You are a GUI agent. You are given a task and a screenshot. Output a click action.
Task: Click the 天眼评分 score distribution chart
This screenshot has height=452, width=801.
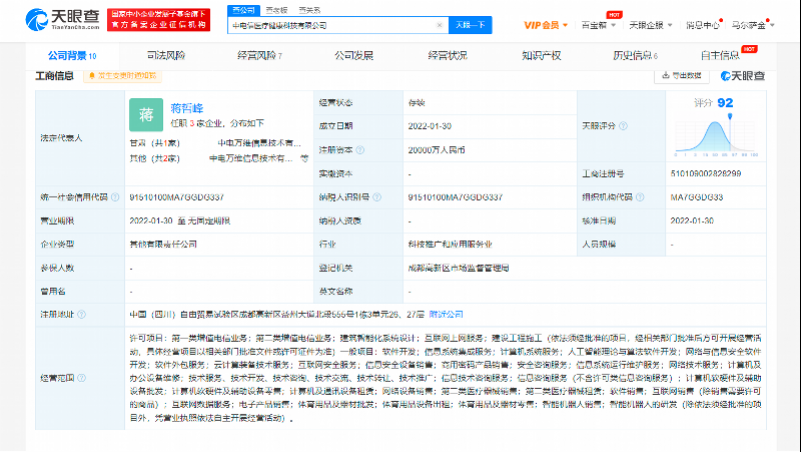[x=716, y=136]
